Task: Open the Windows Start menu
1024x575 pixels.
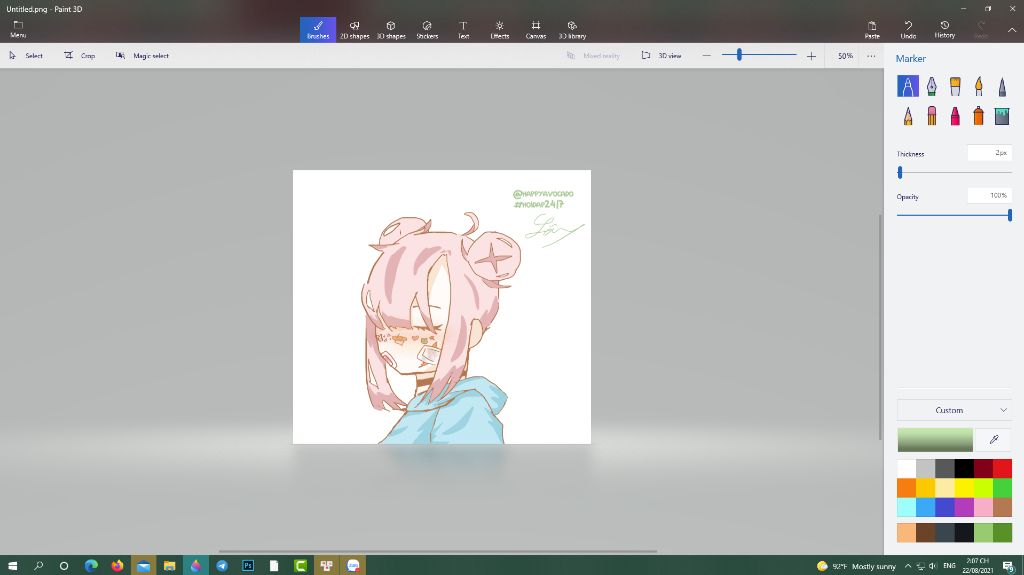Action: coord(12,566)
